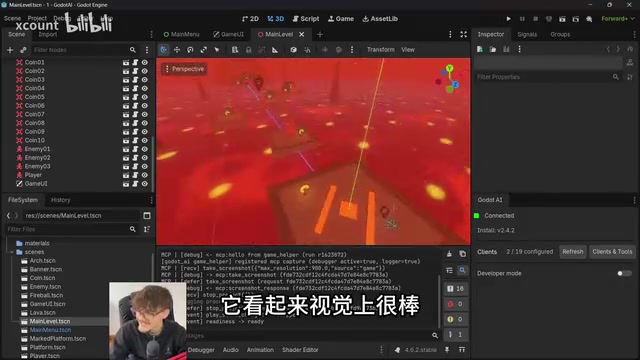This screenshot has height=360, width=640.
Task: Run the project with the play icon
Action: [x=509, y=19]
